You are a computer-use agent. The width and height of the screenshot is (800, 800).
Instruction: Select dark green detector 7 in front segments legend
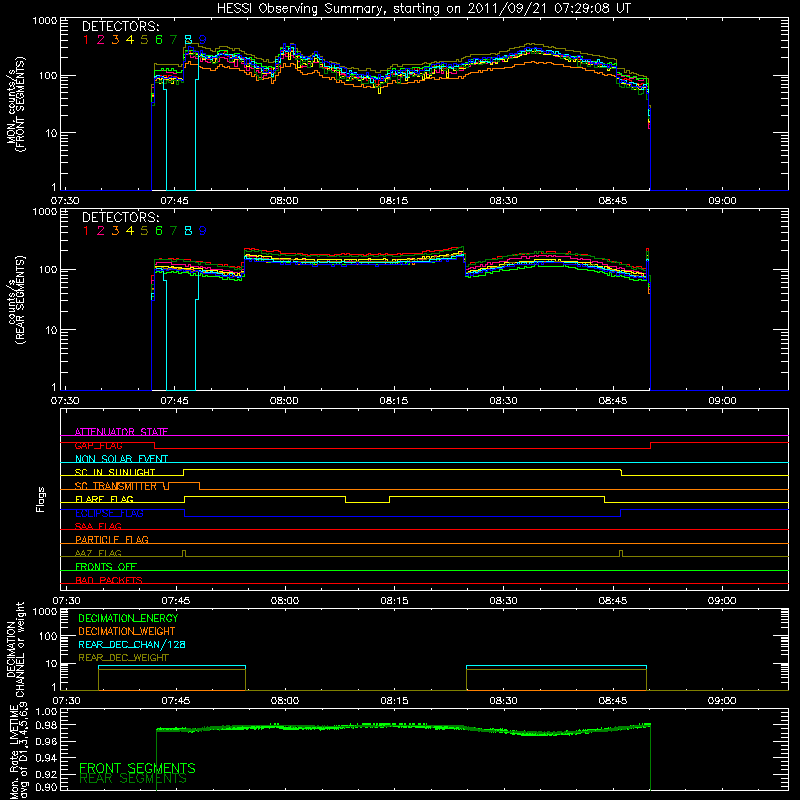(x=173, y=40)
